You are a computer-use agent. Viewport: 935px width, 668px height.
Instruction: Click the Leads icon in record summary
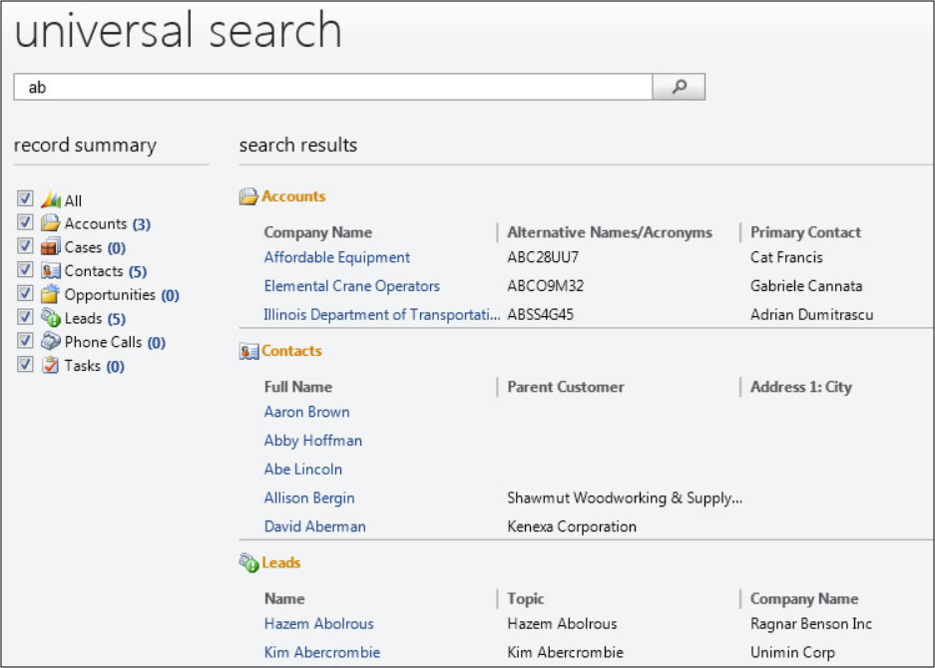click(x=51, y=318)
